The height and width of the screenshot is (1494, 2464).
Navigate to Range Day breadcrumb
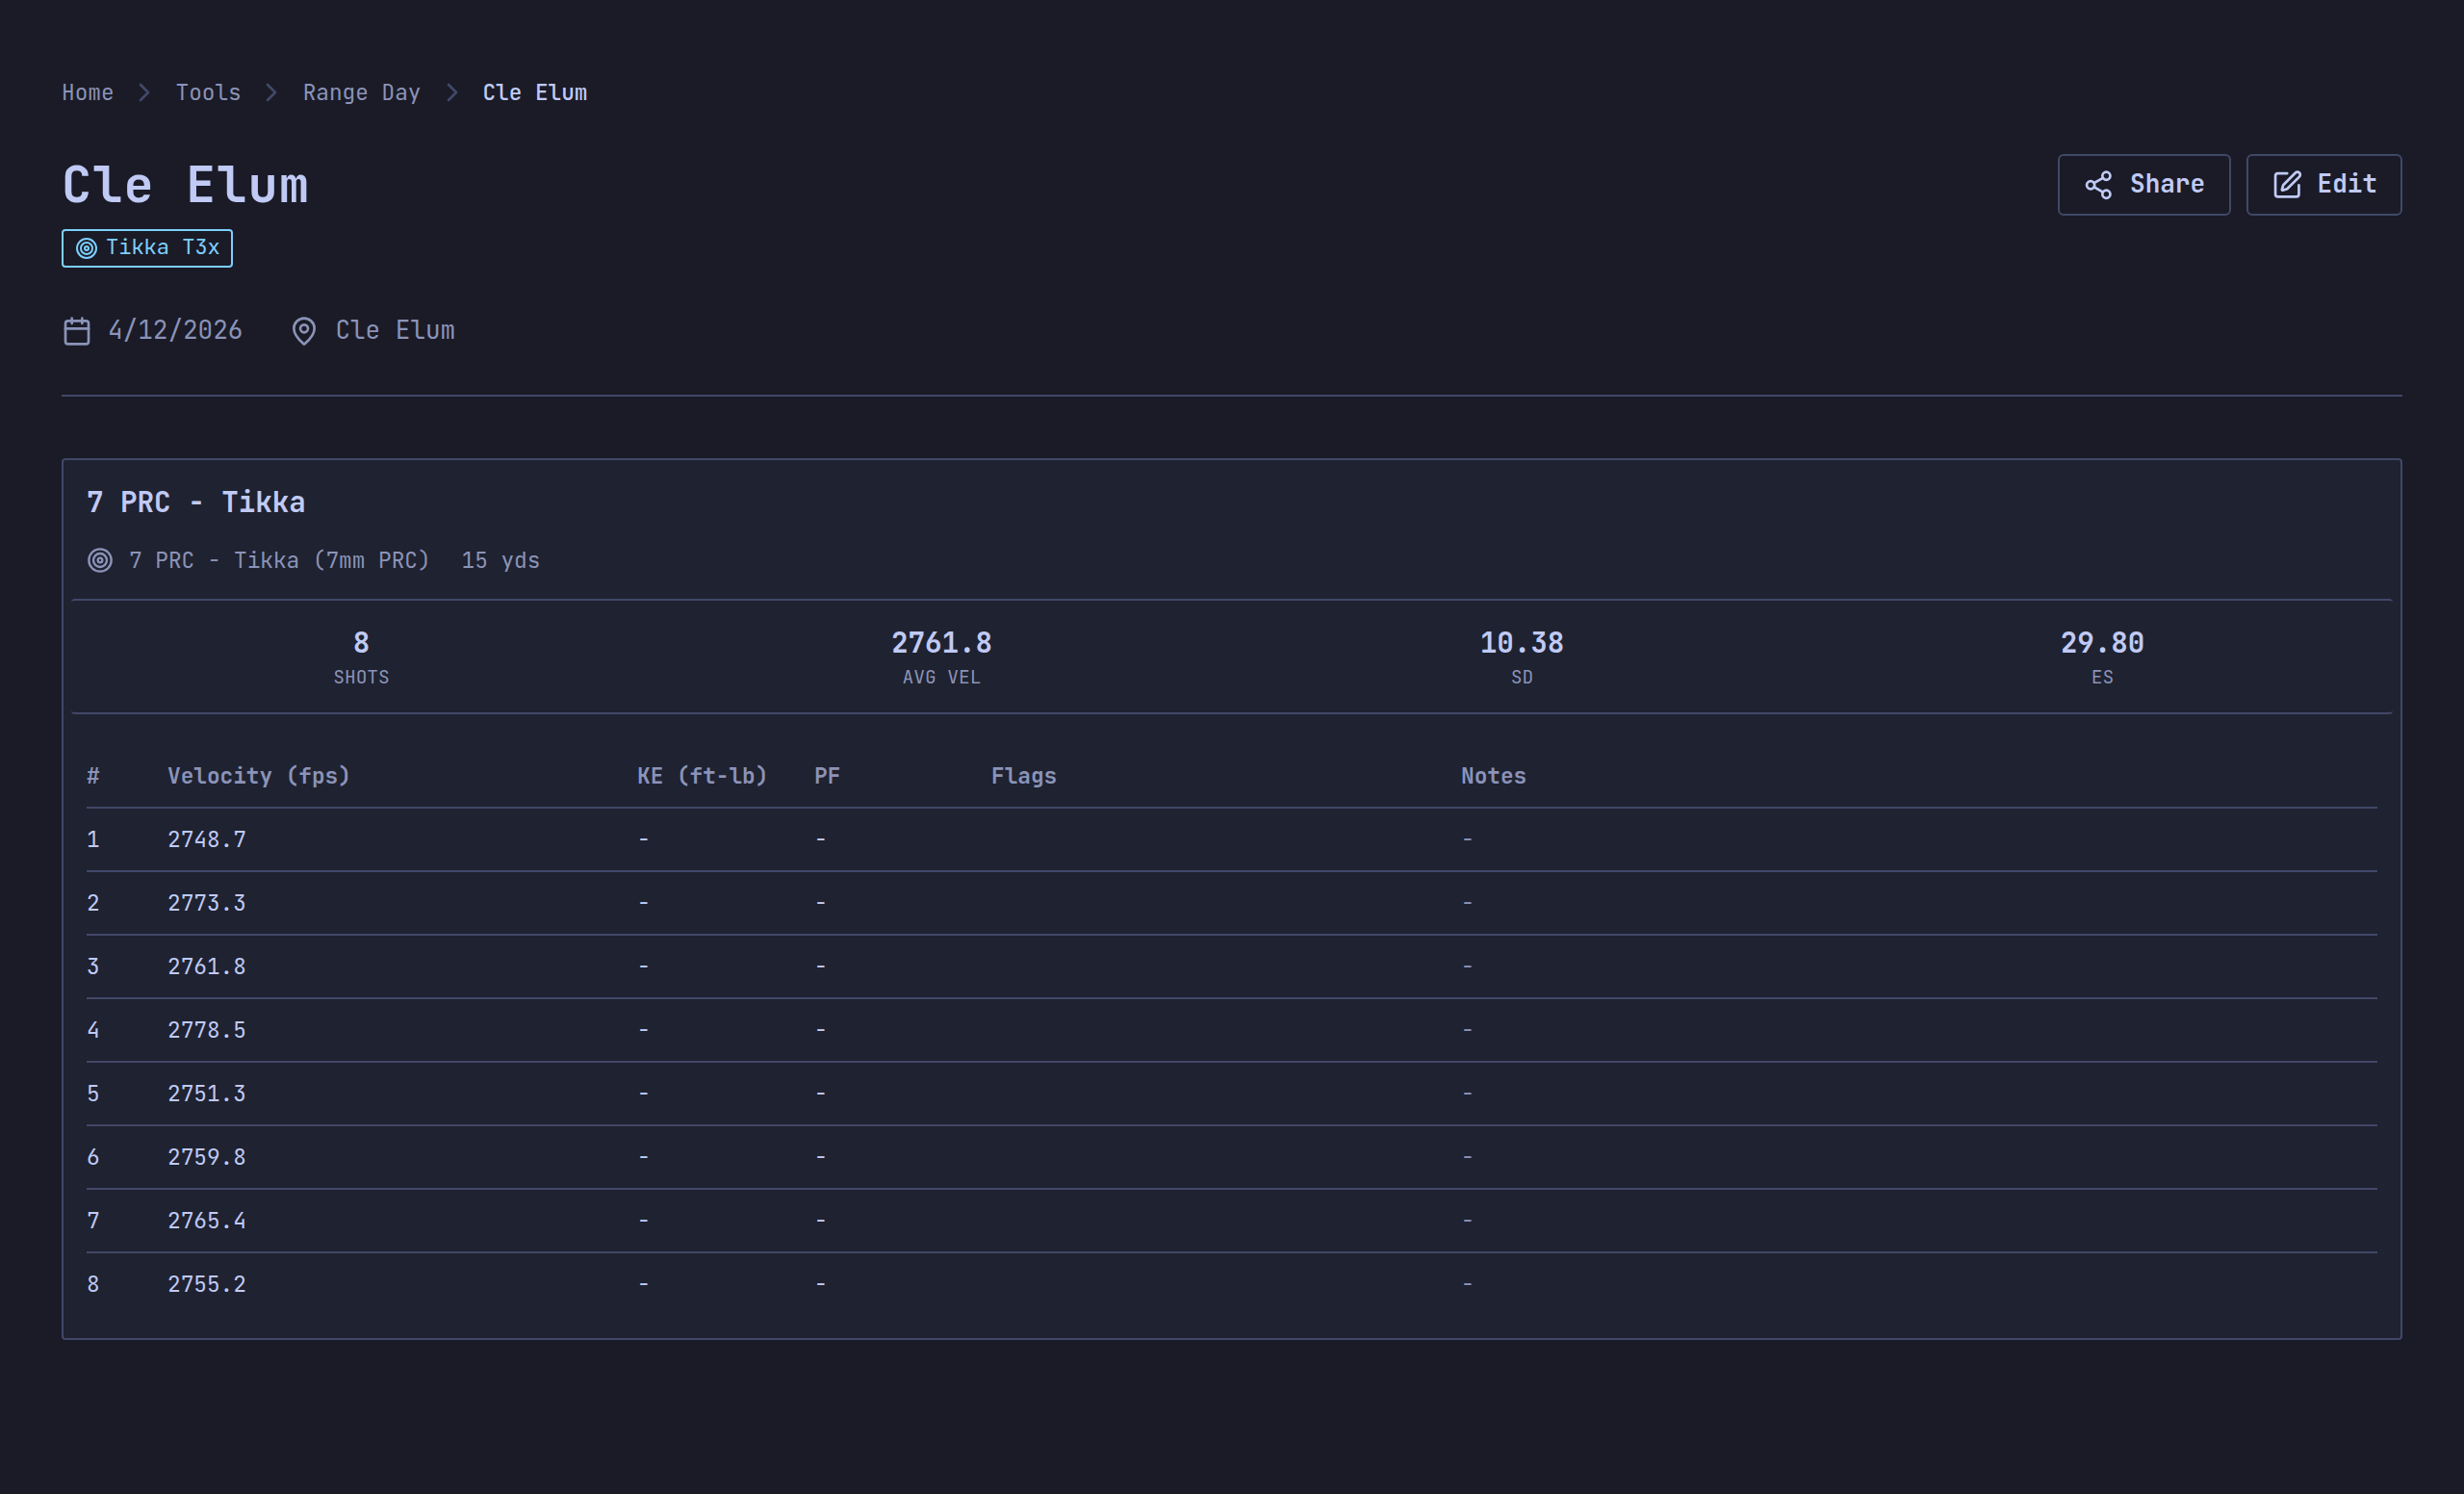pos(361,93)
